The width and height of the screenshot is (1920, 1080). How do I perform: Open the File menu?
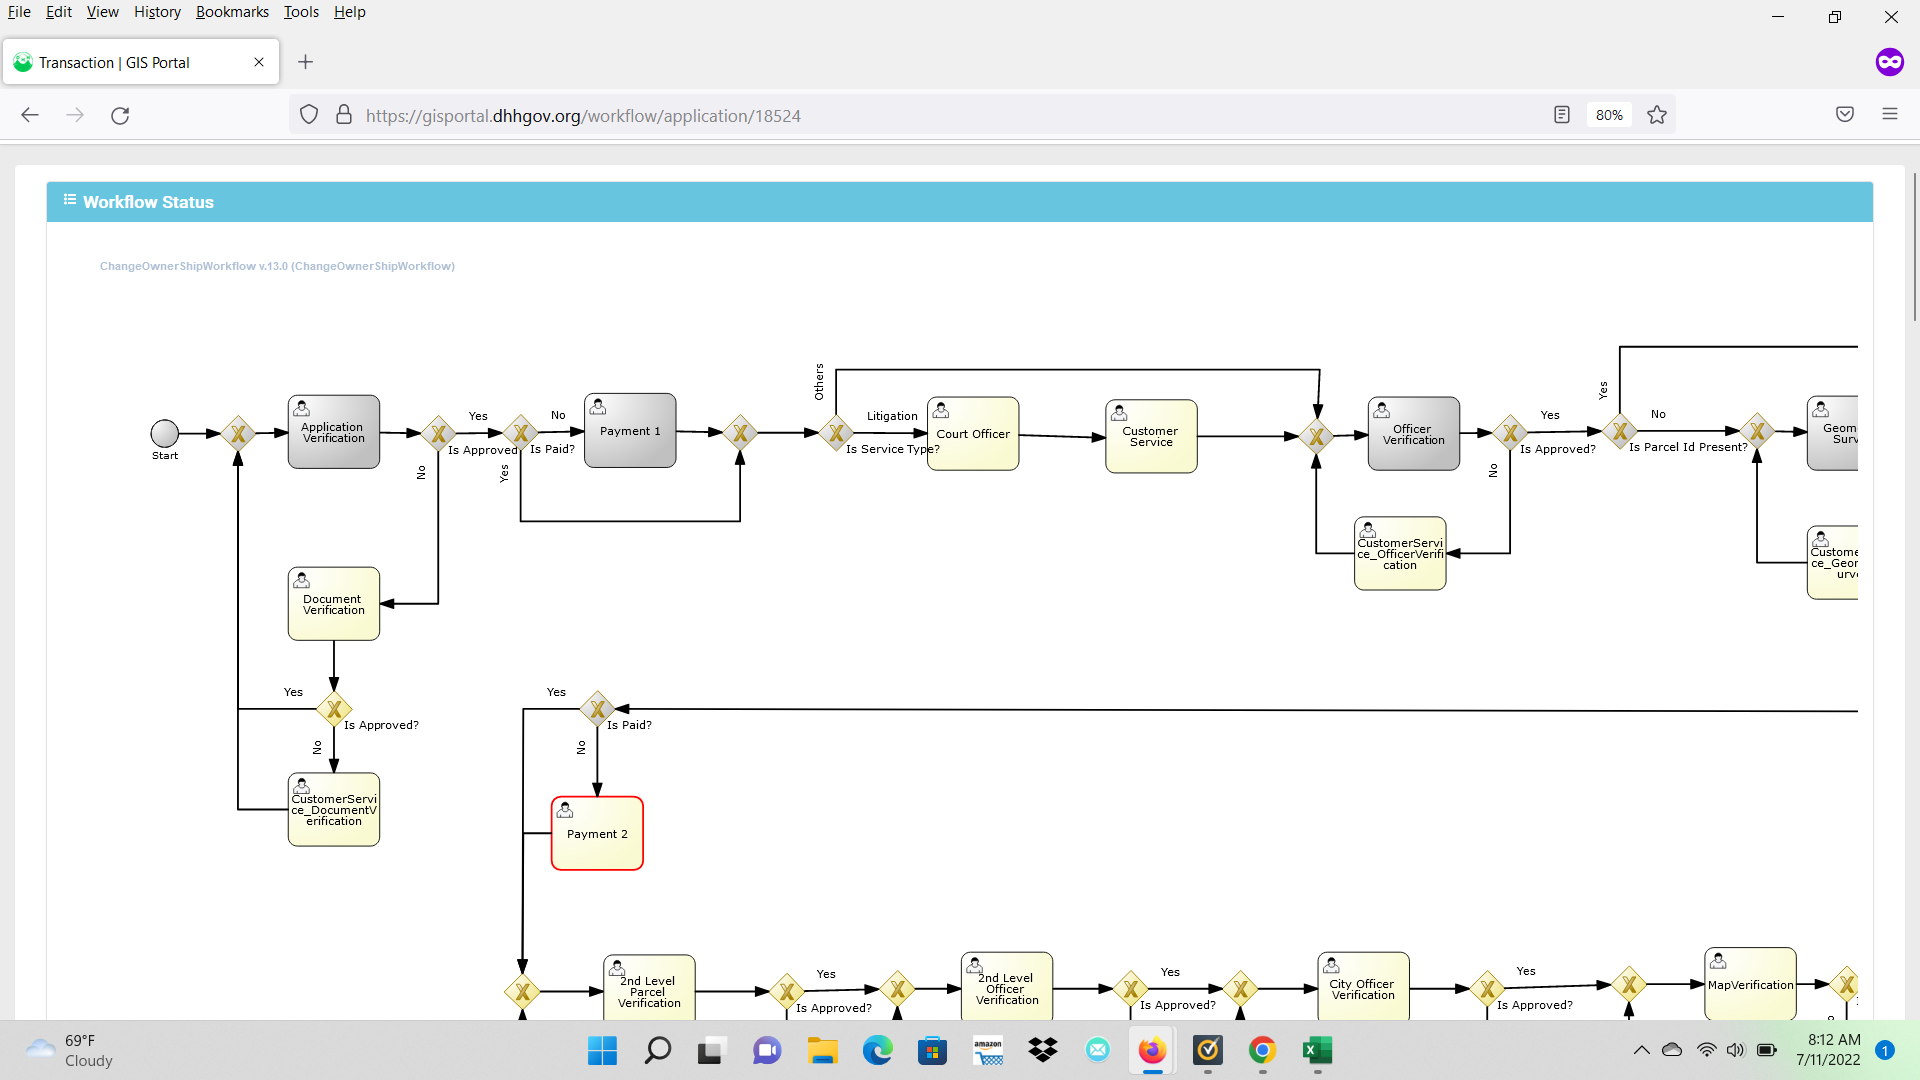click(x=19, y=12)
